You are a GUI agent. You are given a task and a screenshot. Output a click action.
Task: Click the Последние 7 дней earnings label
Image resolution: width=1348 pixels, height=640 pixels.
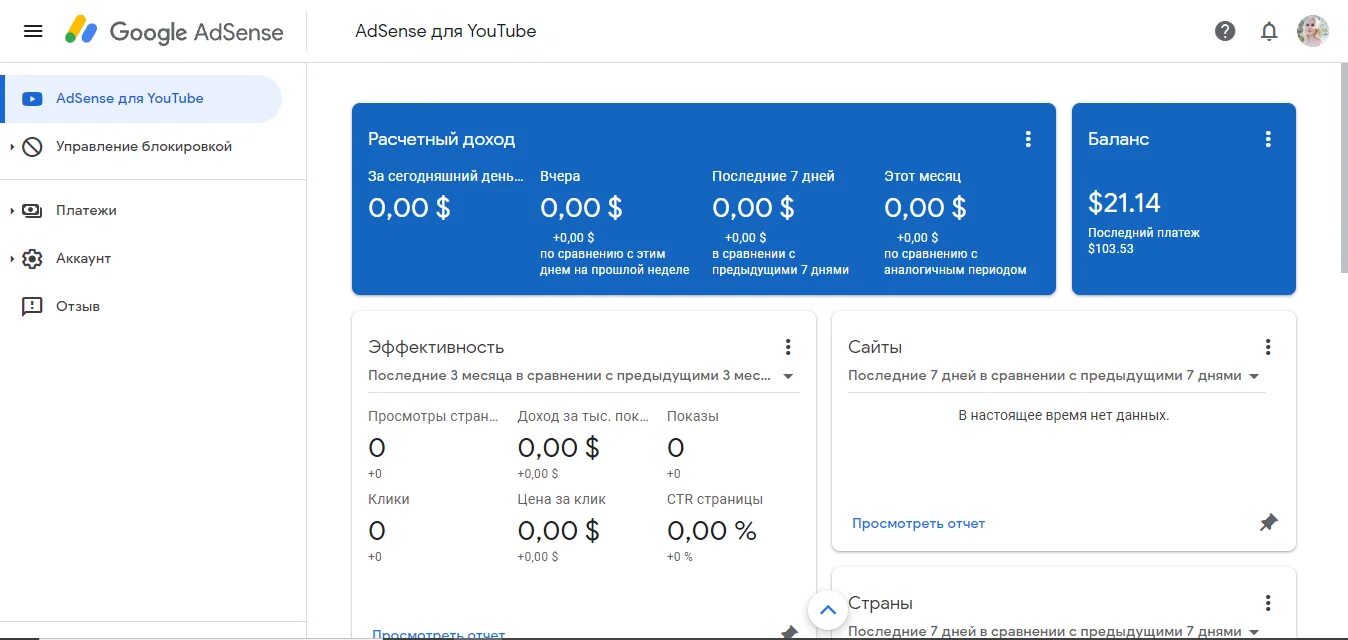point(773,176)
